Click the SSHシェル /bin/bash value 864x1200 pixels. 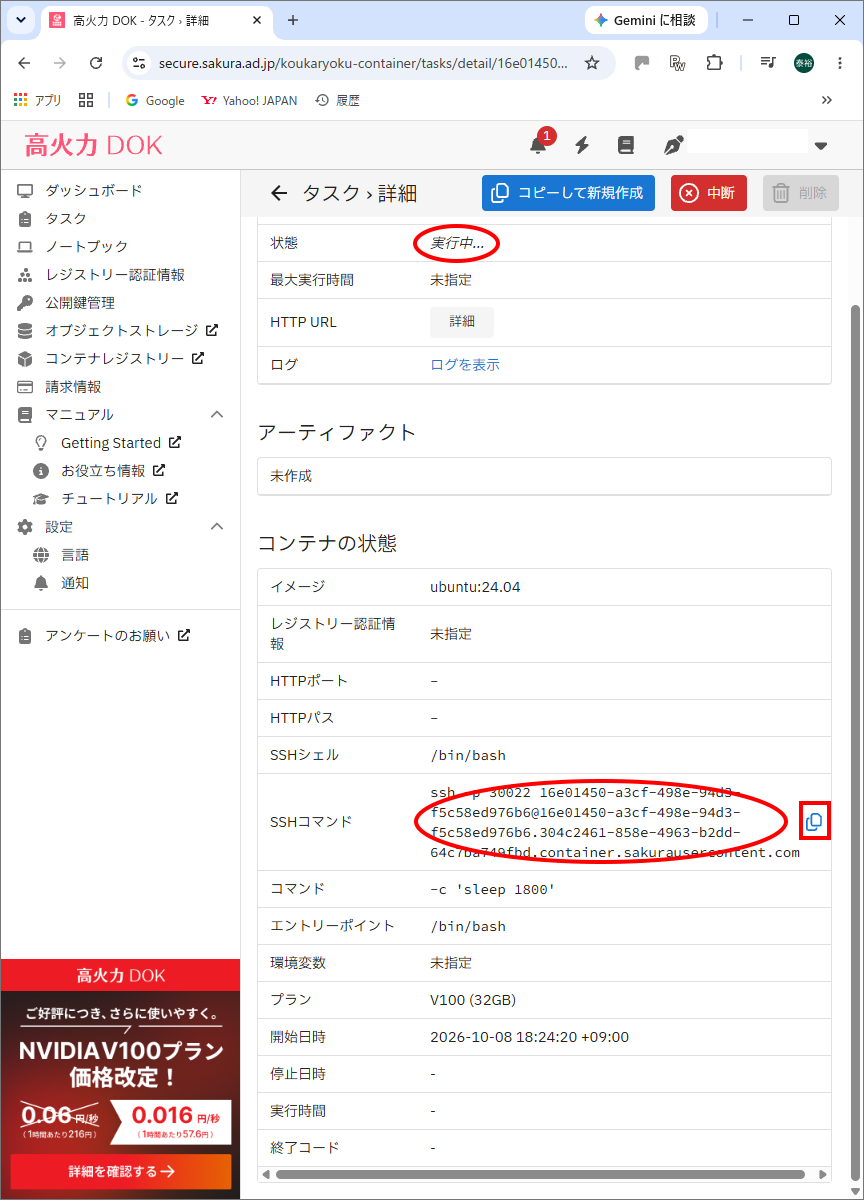click(469, 755)
